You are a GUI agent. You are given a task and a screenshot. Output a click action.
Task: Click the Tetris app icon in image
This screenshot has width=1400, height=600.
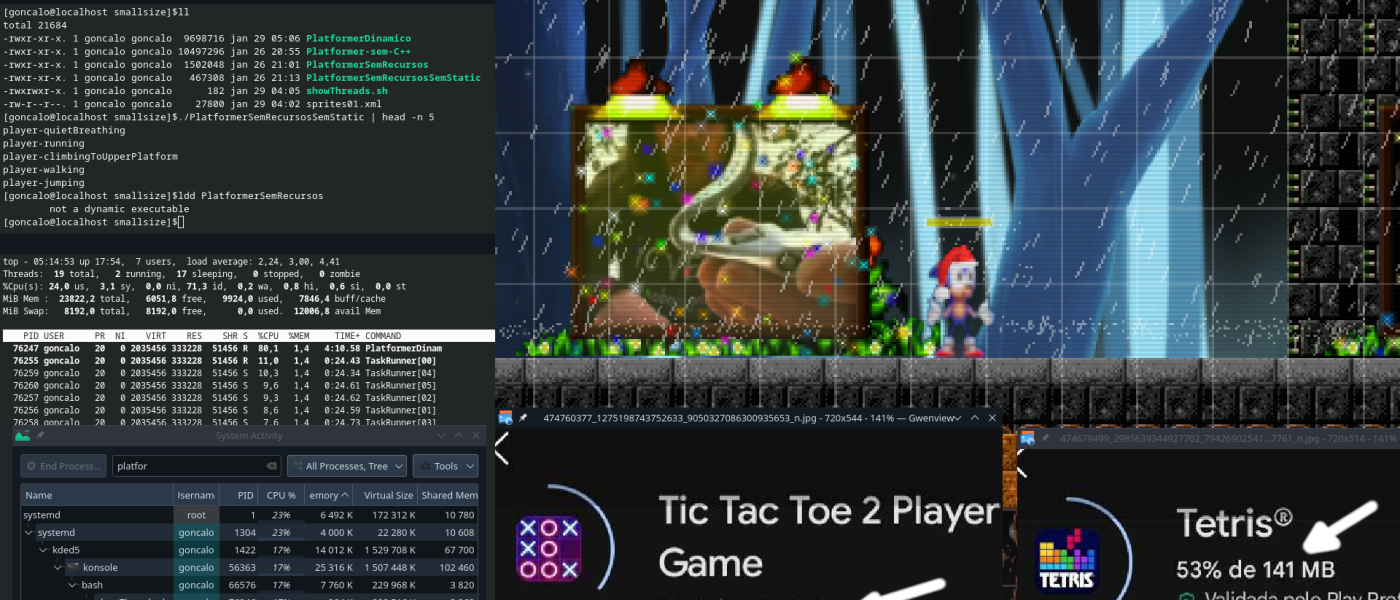1067,562
